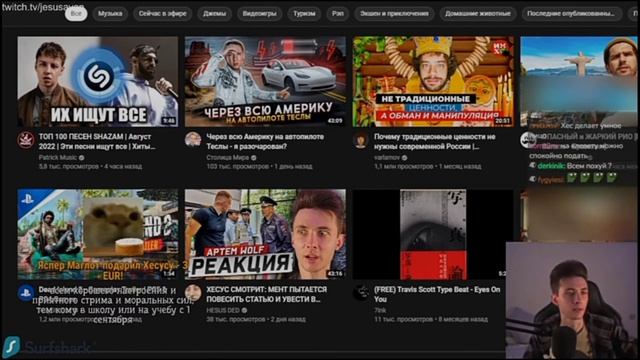
Task: Select the 'Туризм' filter chip
Action: [x=304, y=13]
